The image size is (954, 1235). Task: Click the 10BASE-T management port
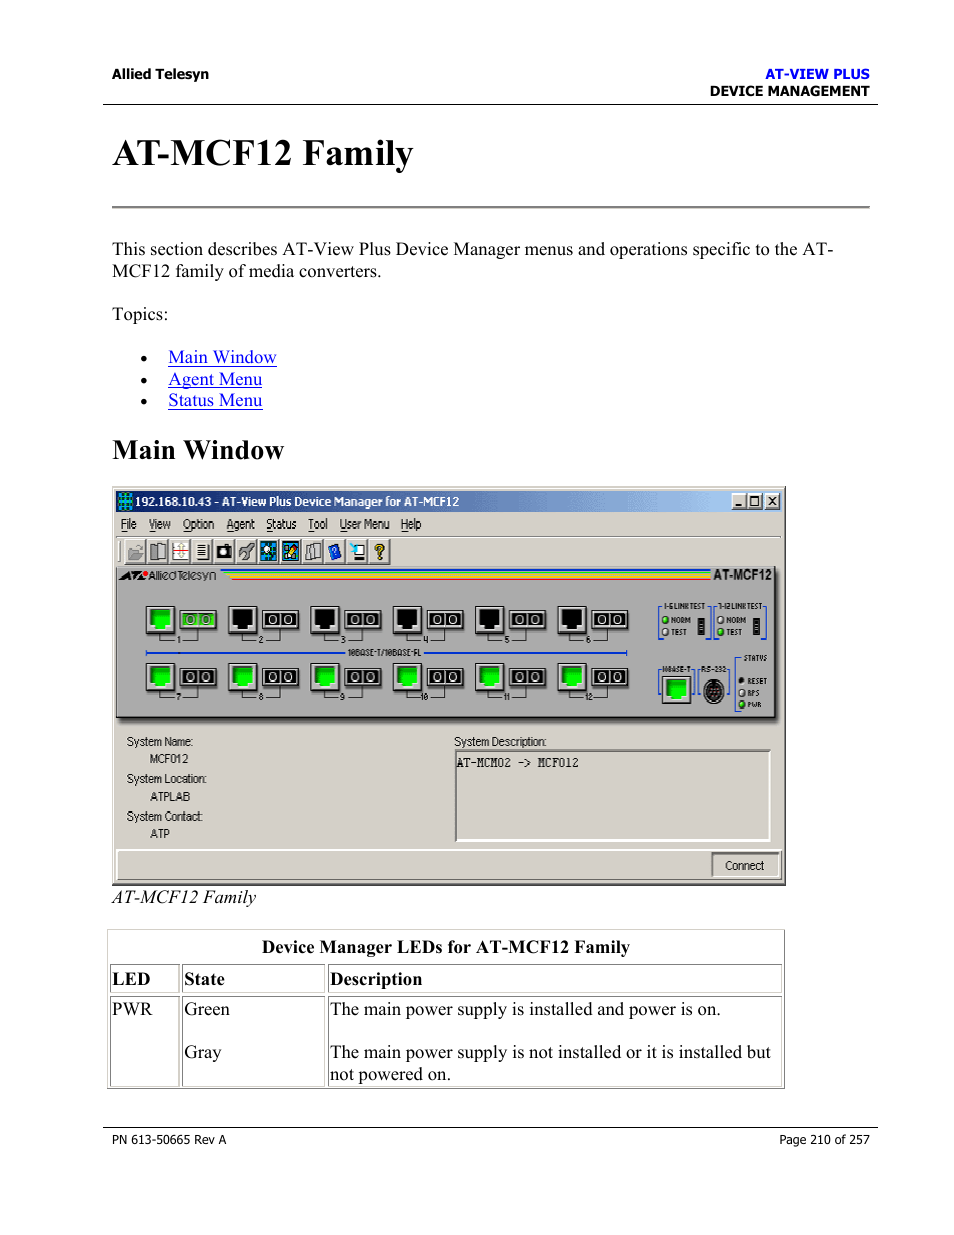click(676, 688)
